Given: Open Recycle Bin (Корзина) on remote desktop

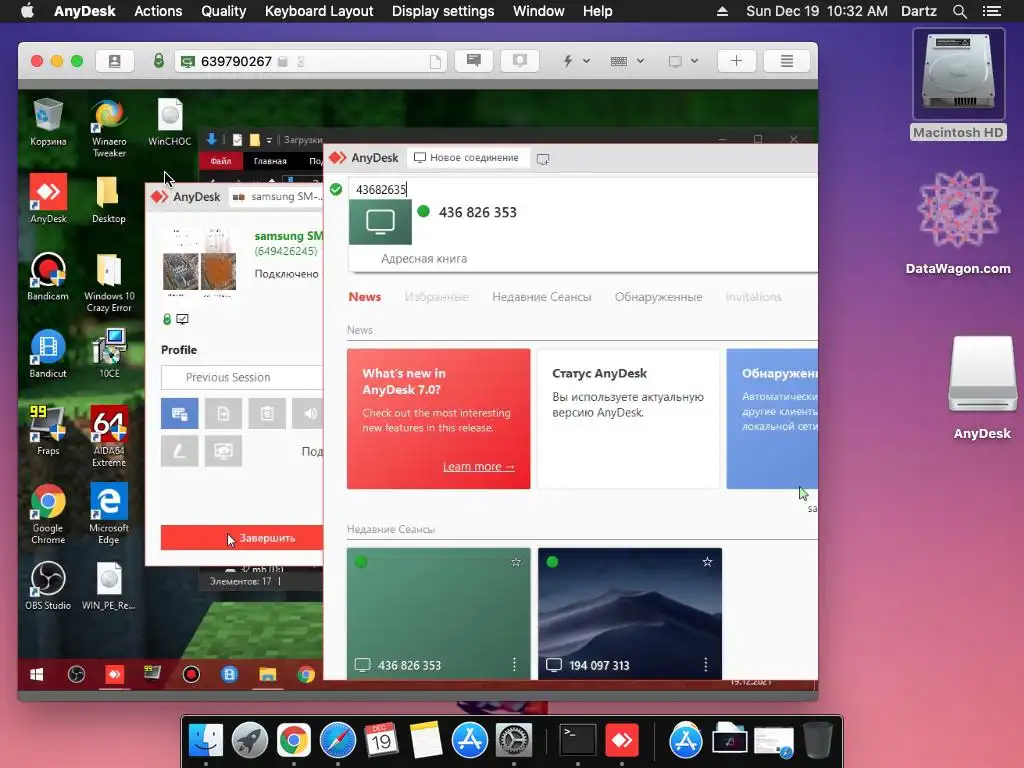Looking at the screenshot, I should pos(48,122).
